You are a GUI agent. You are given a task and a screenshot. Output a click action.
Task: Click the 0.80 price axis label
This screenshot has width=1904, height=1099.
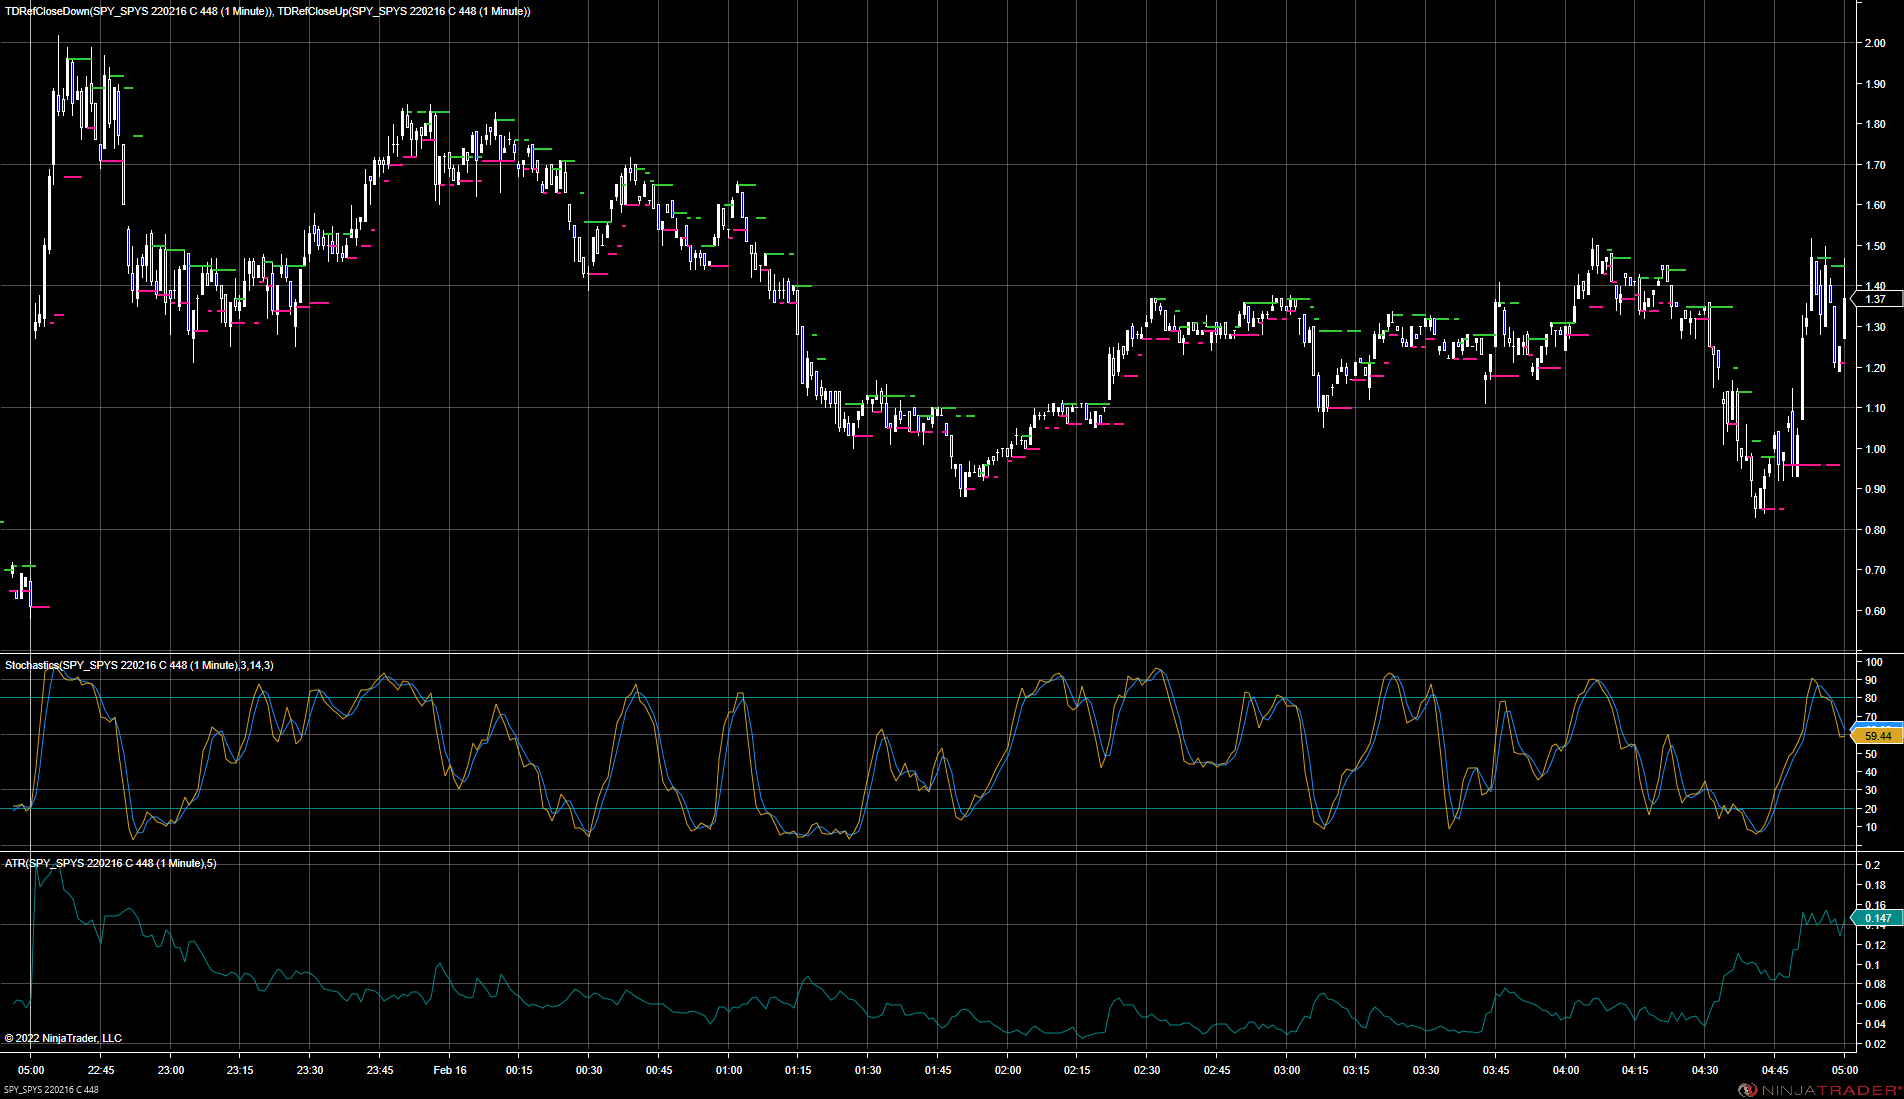point(1875,530)
